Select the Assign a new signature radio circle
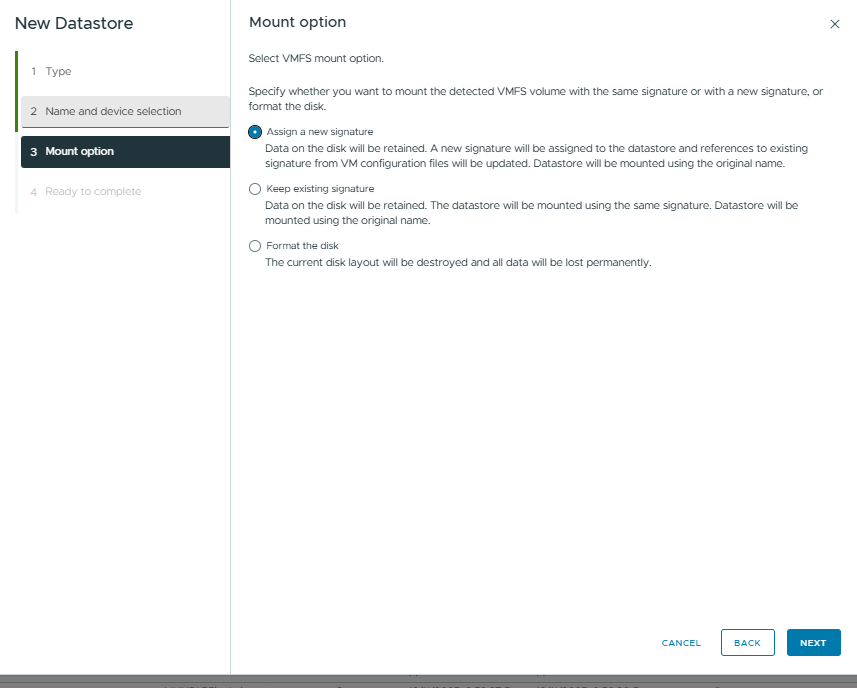Viewport: 857px width, 688px height. [x=255, y=132]
